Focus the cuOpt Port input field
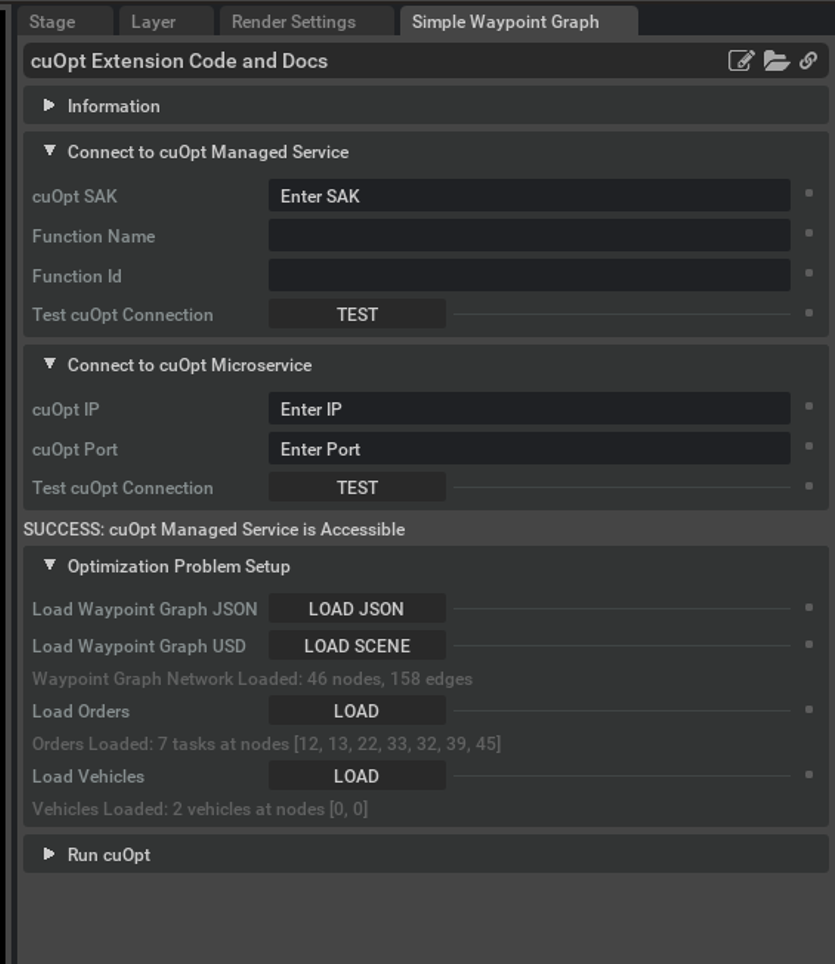The image size is (836, 964). click(529, 449)
